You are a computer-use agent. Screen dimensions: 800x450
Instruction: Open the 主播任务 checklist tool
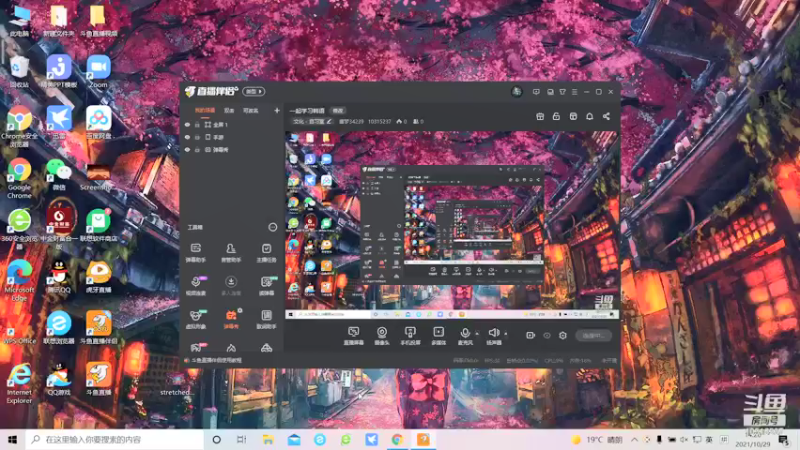266,253
